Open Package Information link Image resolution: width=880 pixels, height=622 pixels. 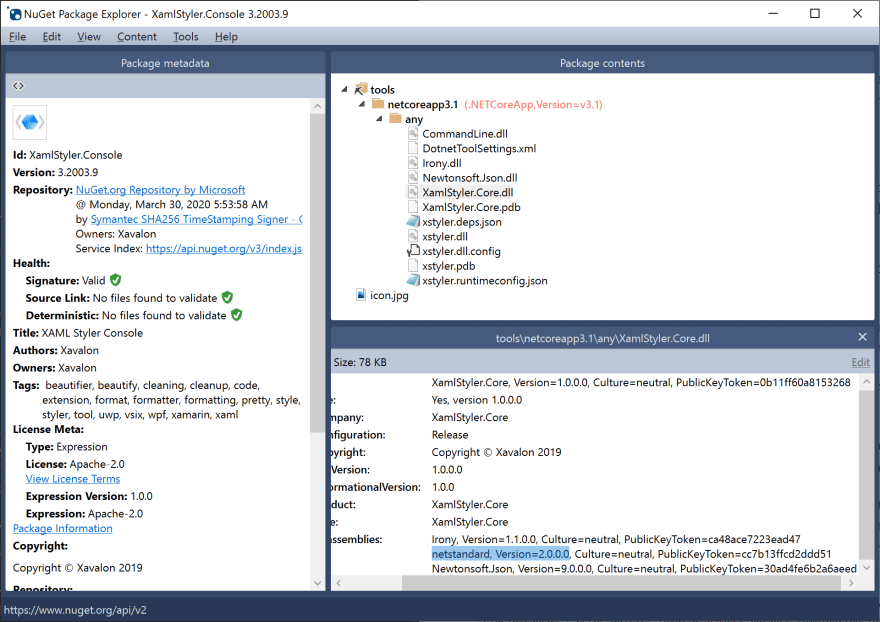pyautogui.click(x=63, y=528)
